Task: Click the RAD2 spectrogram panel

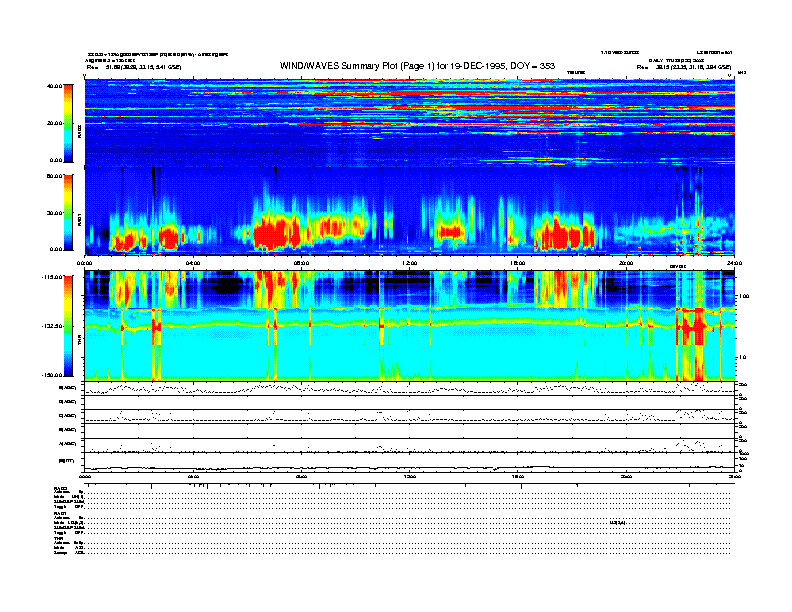Action: click(410, 122)
